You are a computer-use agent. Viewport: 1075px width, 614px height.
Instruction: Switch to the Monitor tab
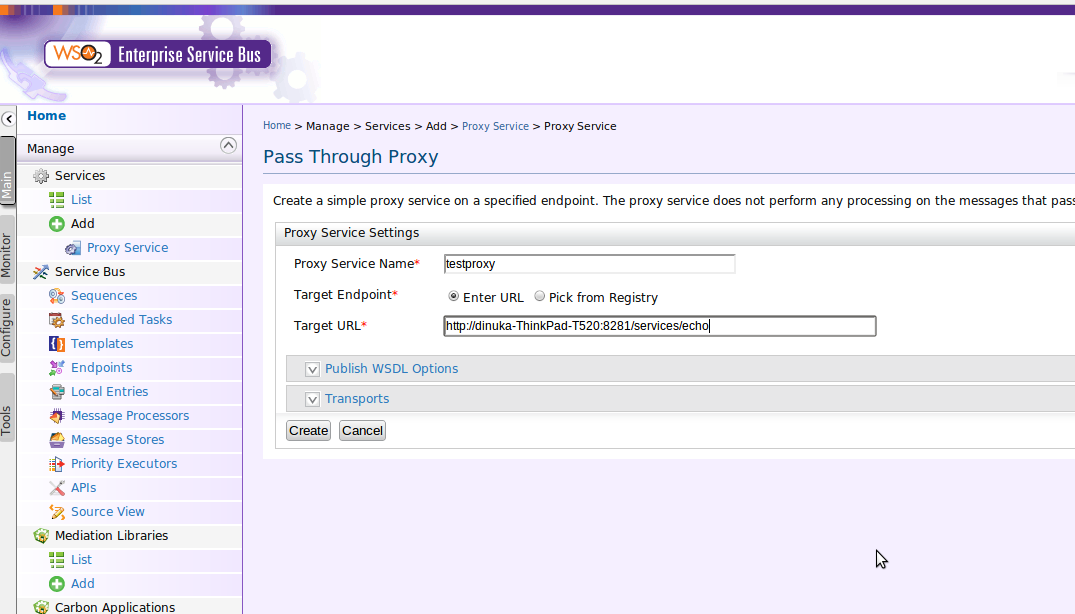tap(7, 250)
